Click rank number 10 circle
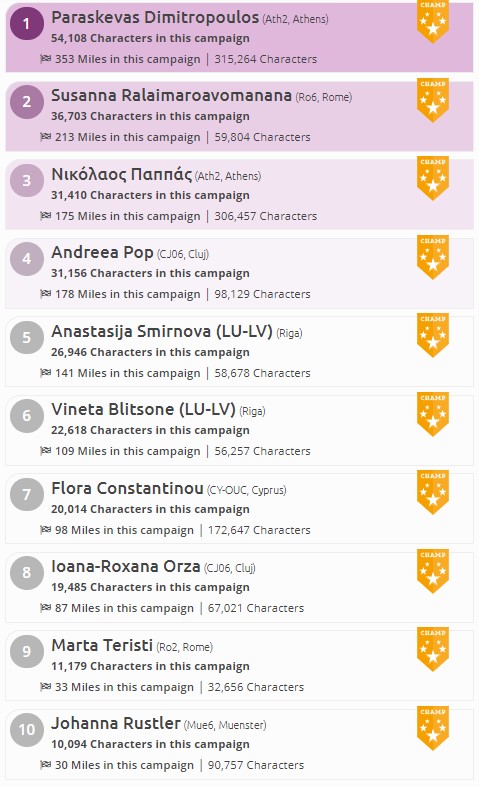Screen dimensions: 479x787 click(x=27, y=729)
